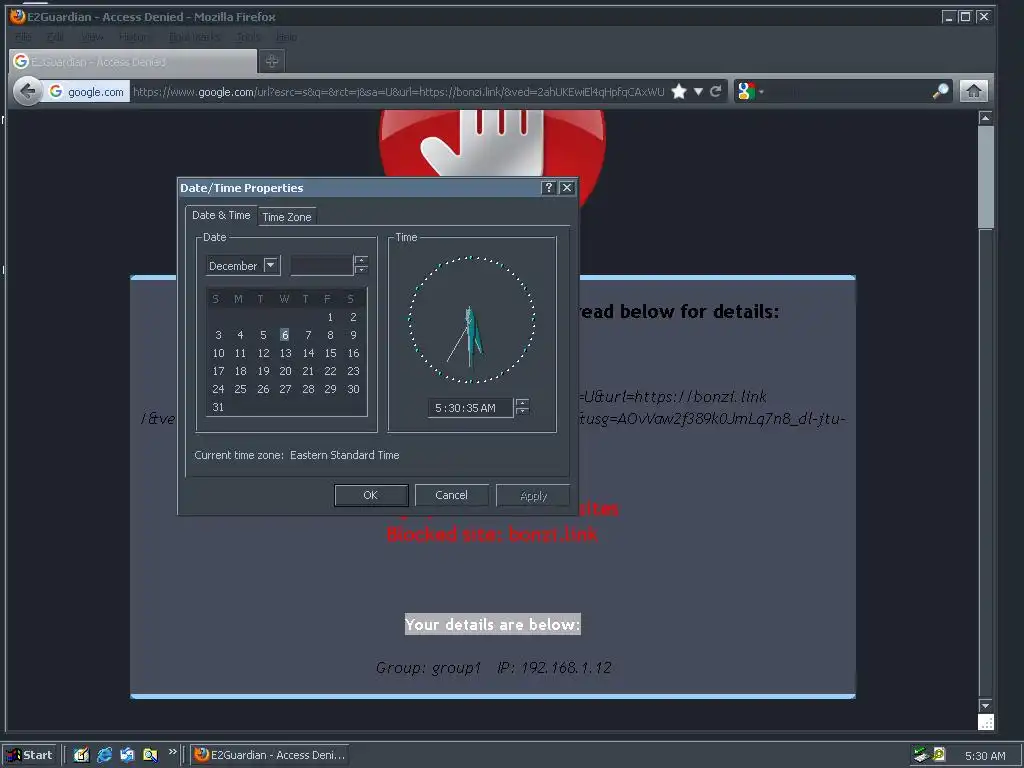Click the Date/Time Properties help question mark
Screen dimensions: 1024x768
pos(549,188)
